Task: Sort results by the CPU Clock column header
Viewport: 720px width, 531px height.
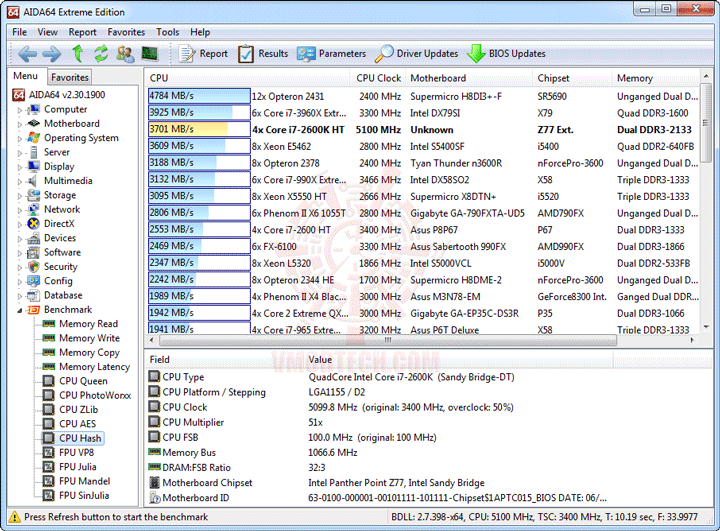Action: (x=378, y=78)
